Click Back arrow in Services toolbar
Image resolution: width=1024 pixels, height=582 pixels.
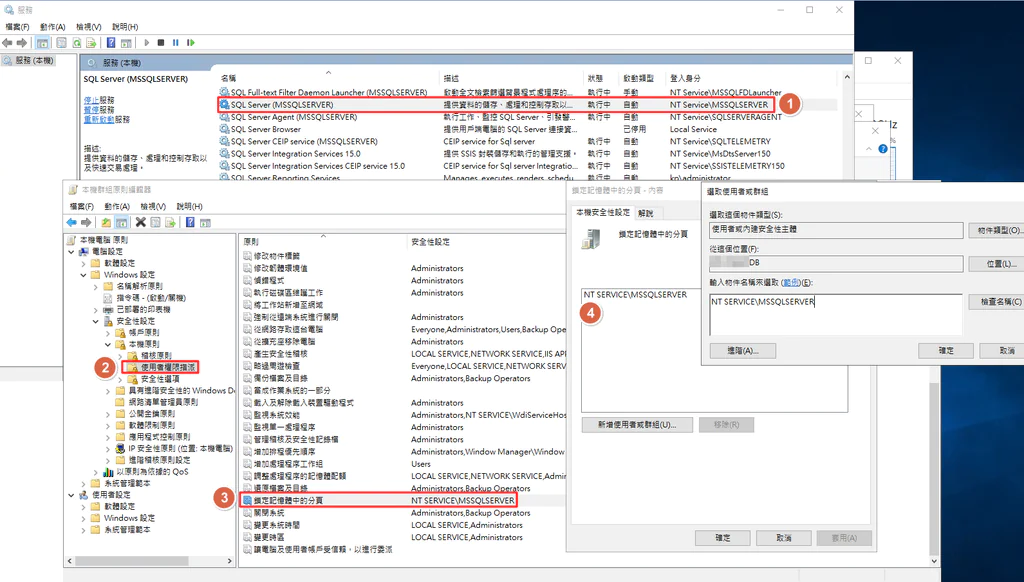pyautogui.click(x=7, y=42)
